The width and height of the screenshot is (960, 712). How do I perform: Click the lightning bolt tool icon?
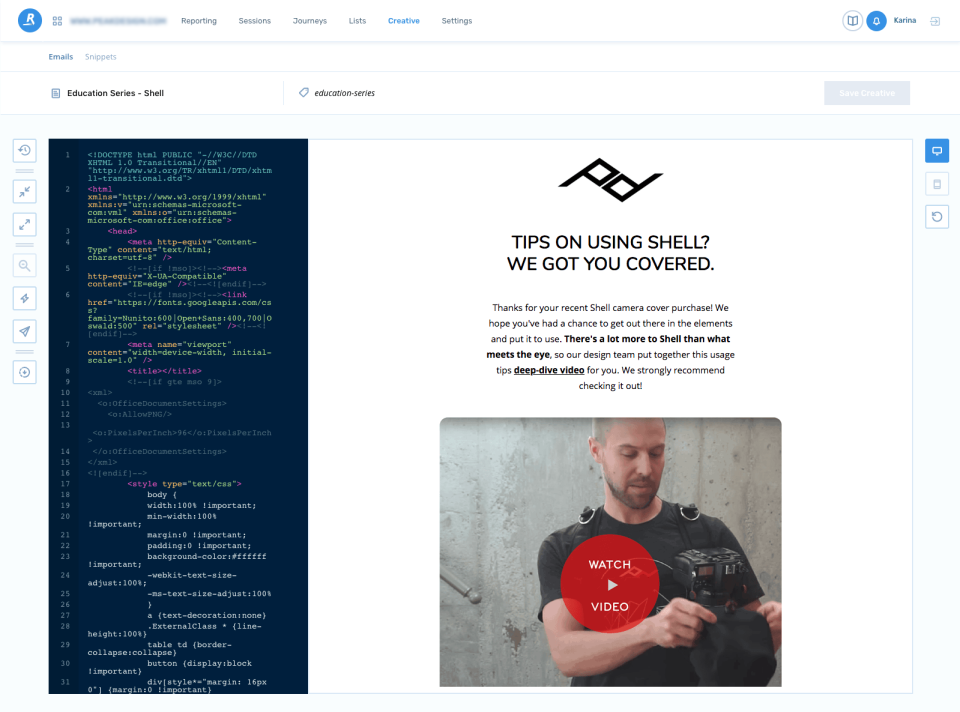[x=24, y=298]
